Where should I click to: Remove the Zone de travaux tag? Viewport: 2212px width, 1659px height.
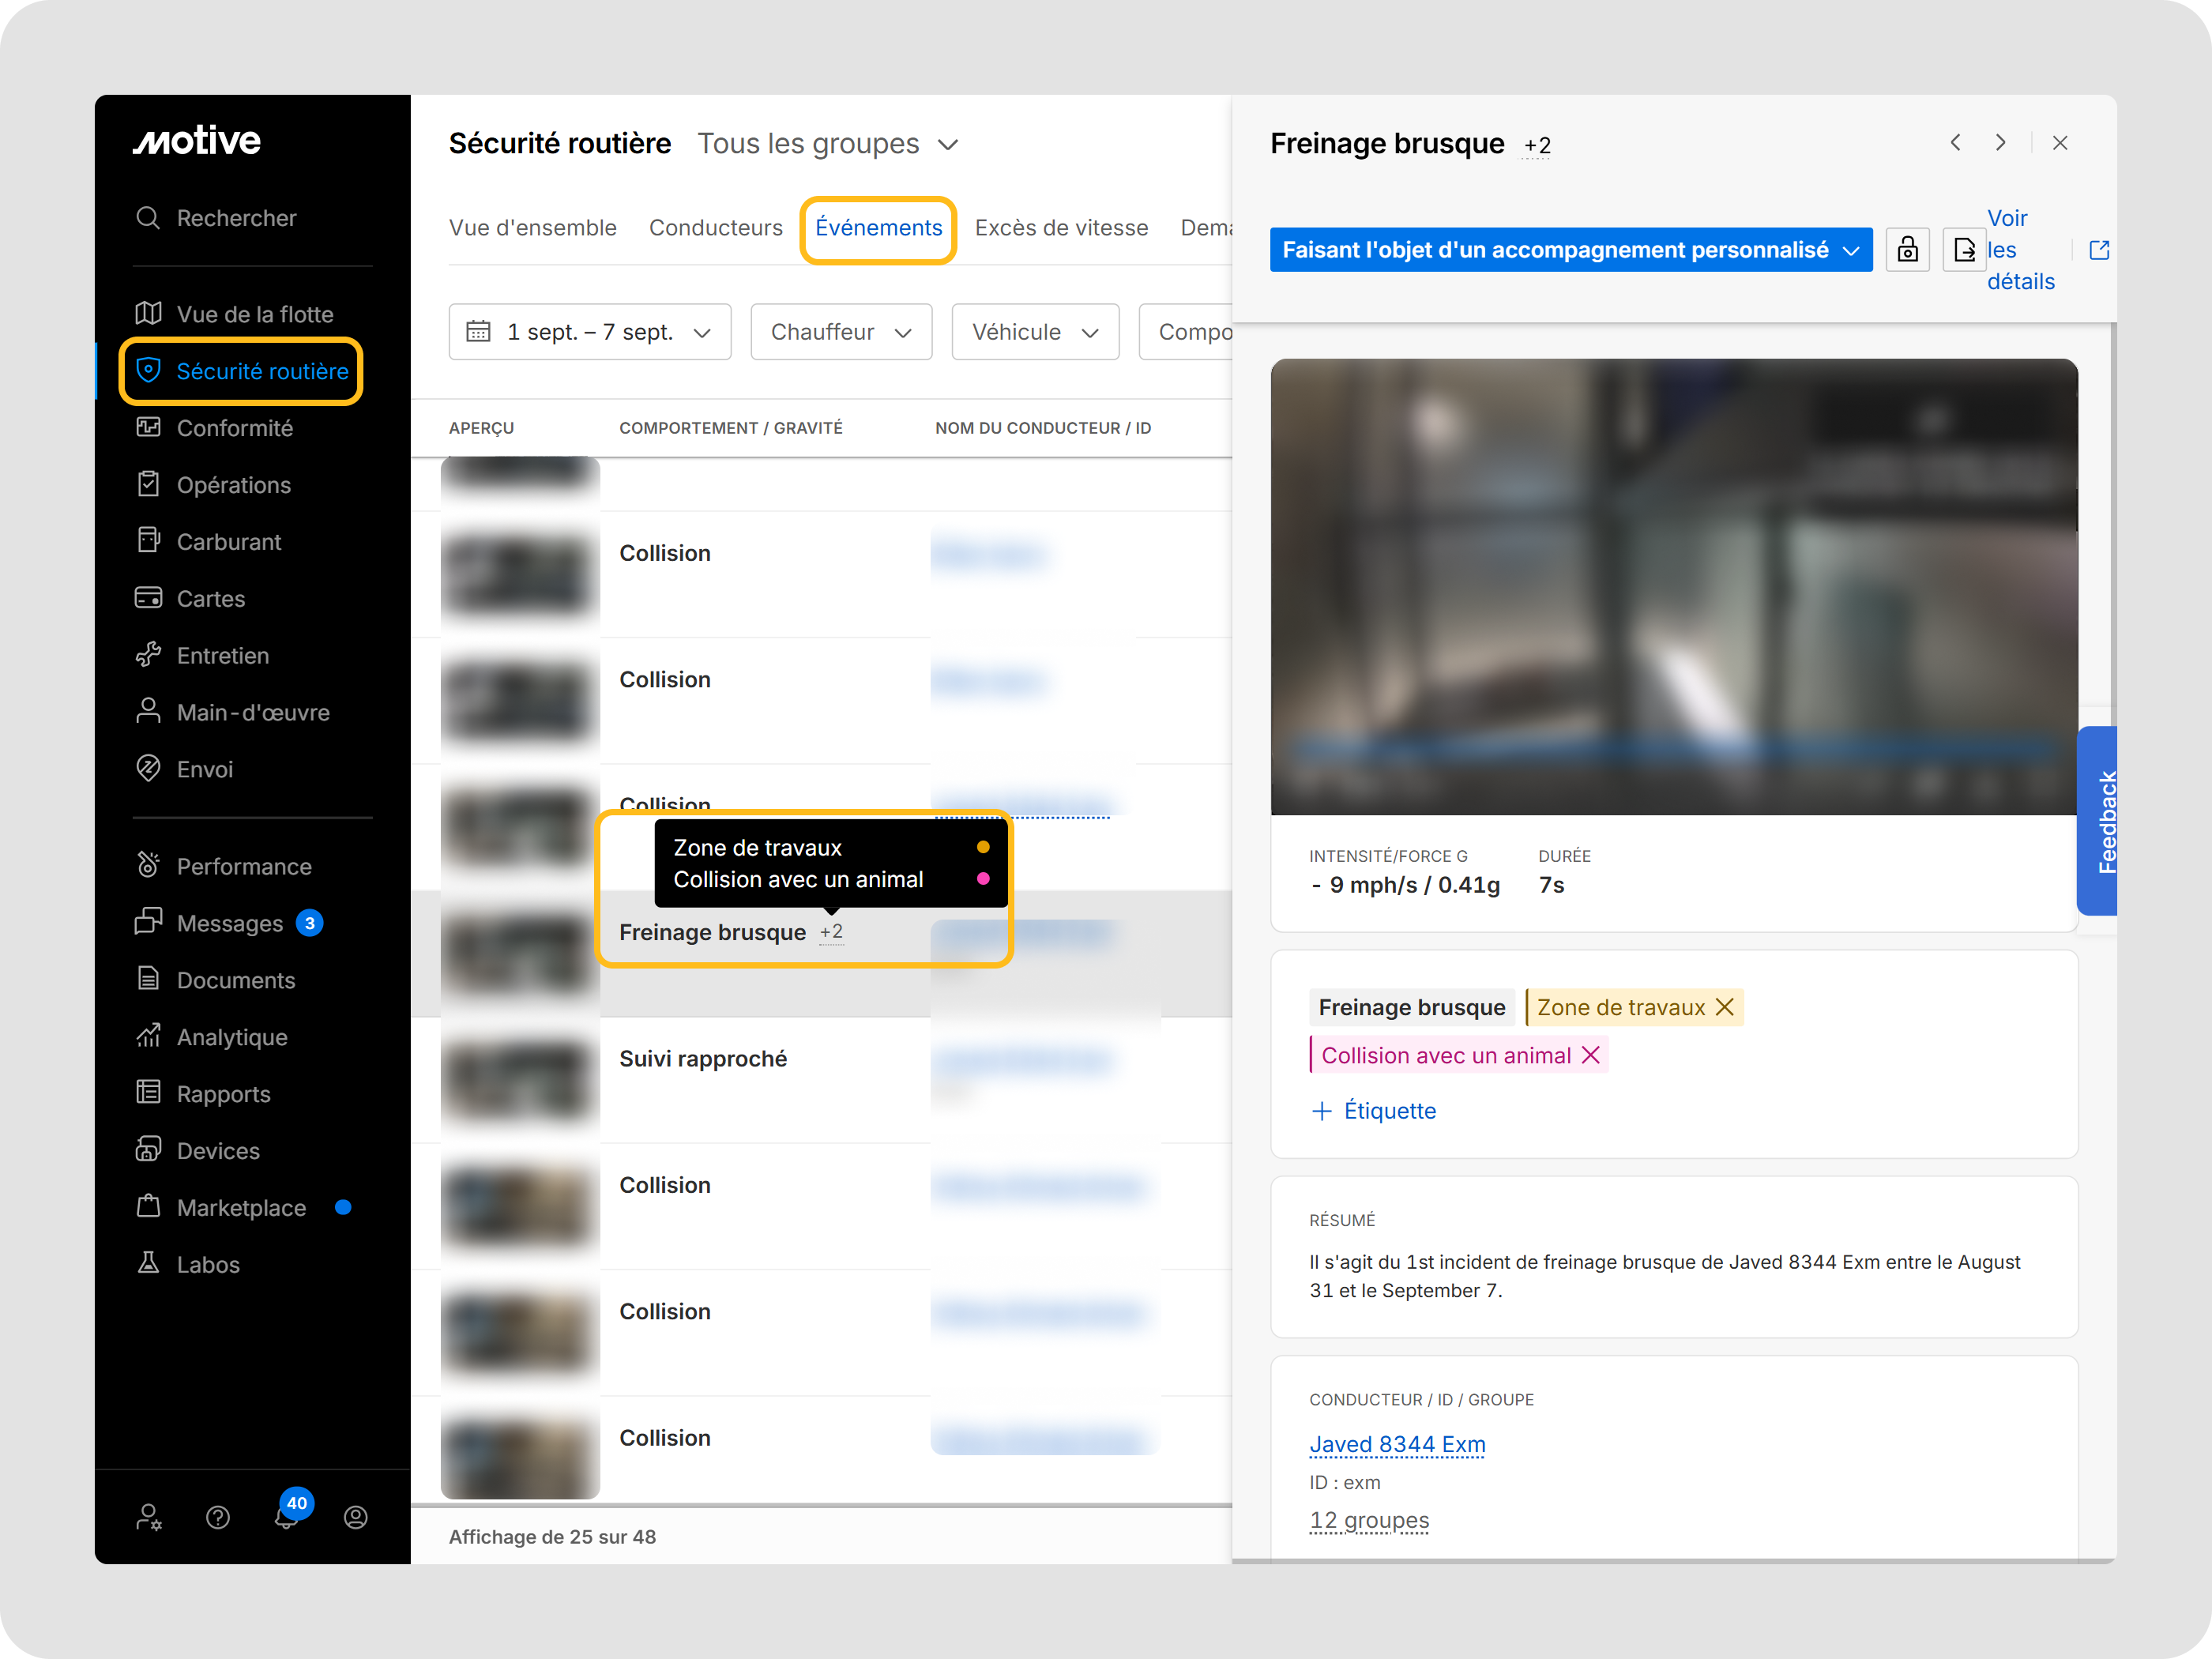[1724, 1007]
